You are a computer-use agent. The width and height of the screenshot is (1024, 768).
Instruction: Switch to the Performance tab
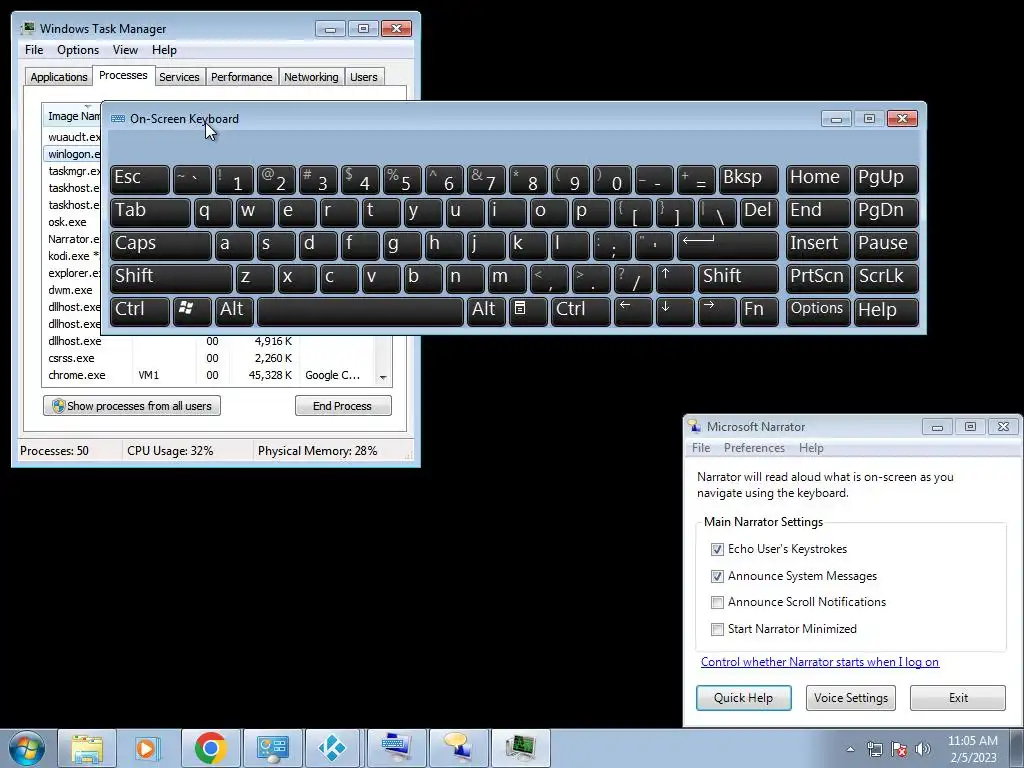click(242, 77)
